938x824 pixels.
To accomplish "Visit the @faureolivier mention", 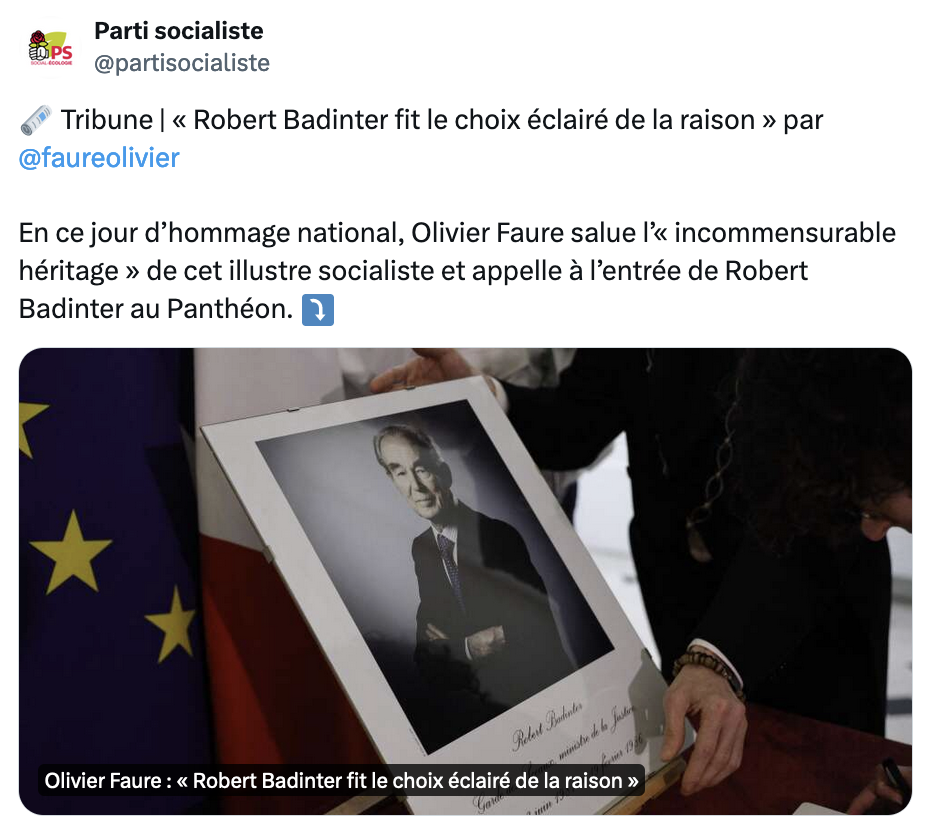I will coord(99,158).
